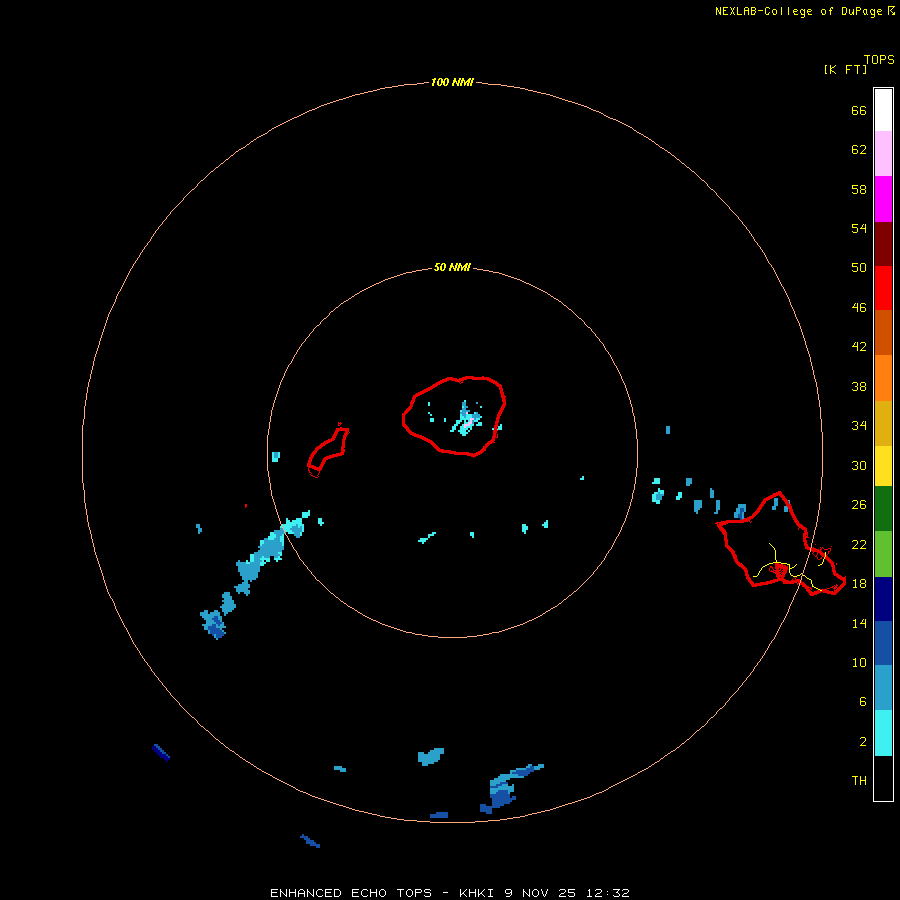Click the 50 NMI range ring label
This screenshot has height=900, width=900.
pos(452,267)
